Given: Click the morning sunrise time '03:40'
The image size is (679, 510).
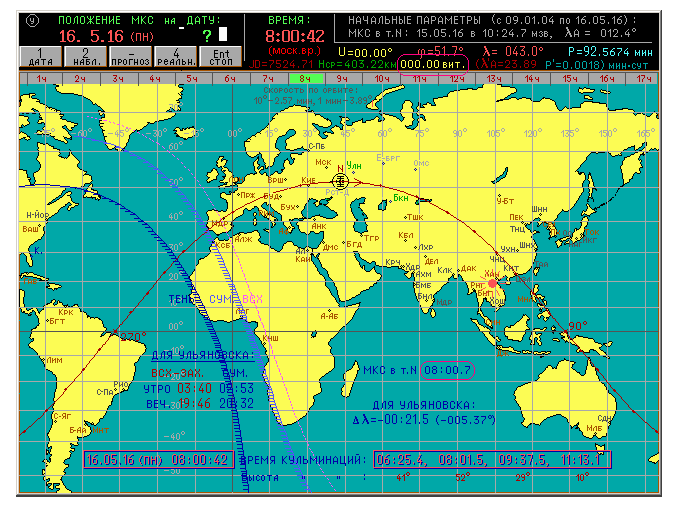Looking at the screenshot, I should (194, 388).
